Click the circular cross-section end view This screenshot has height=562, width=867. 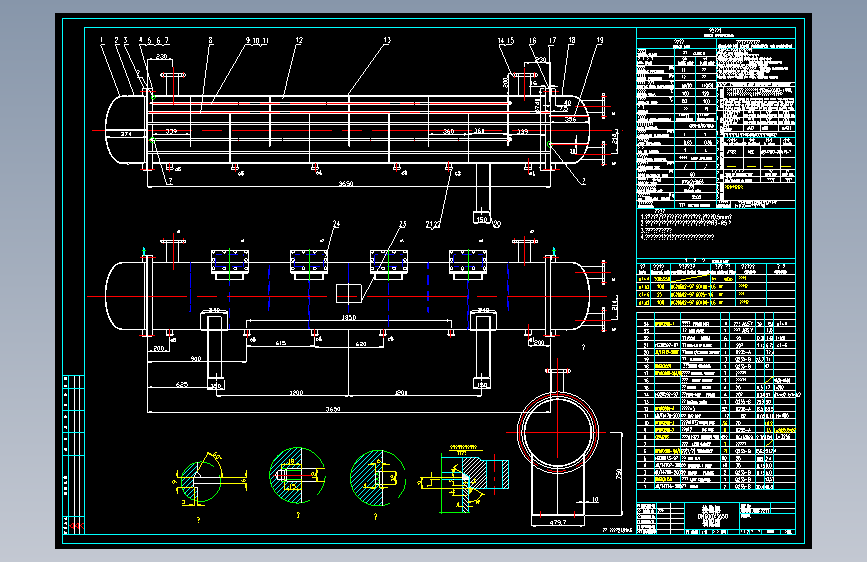click(x=559, y=432)
